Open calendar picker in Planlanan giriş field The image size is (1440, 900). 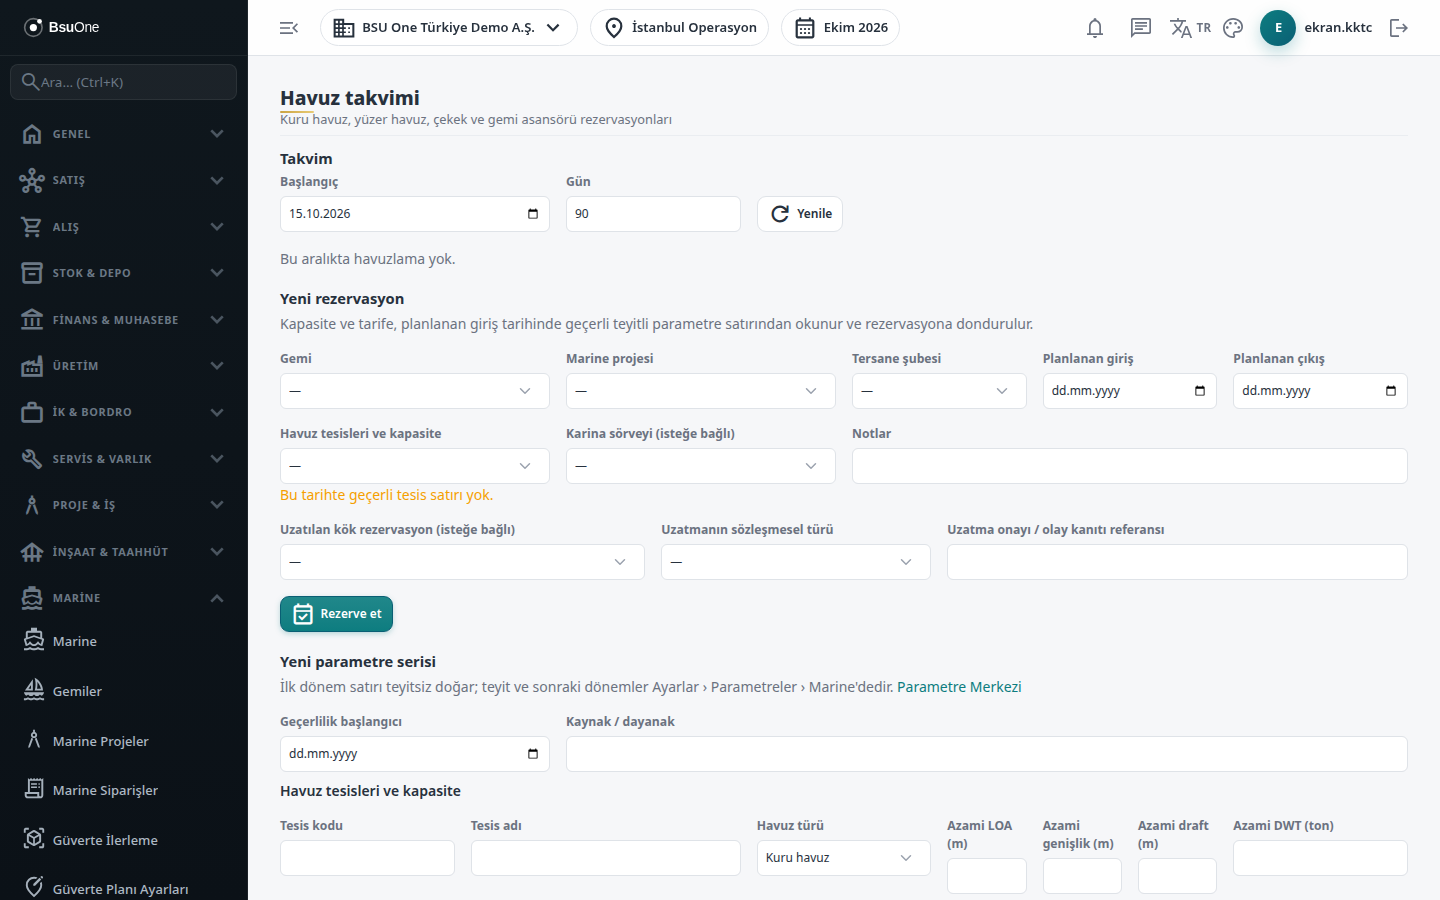(1200, 391)
